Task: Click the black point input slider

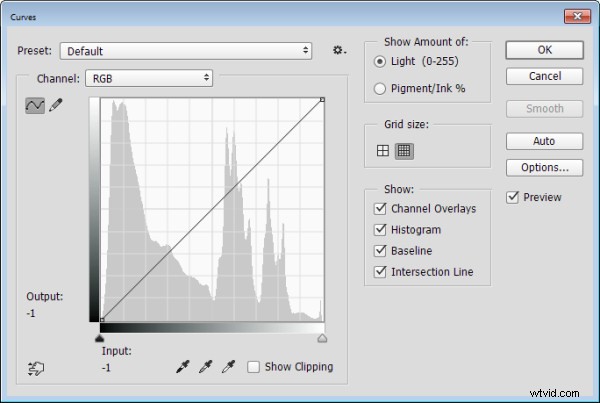Action: 99,338
